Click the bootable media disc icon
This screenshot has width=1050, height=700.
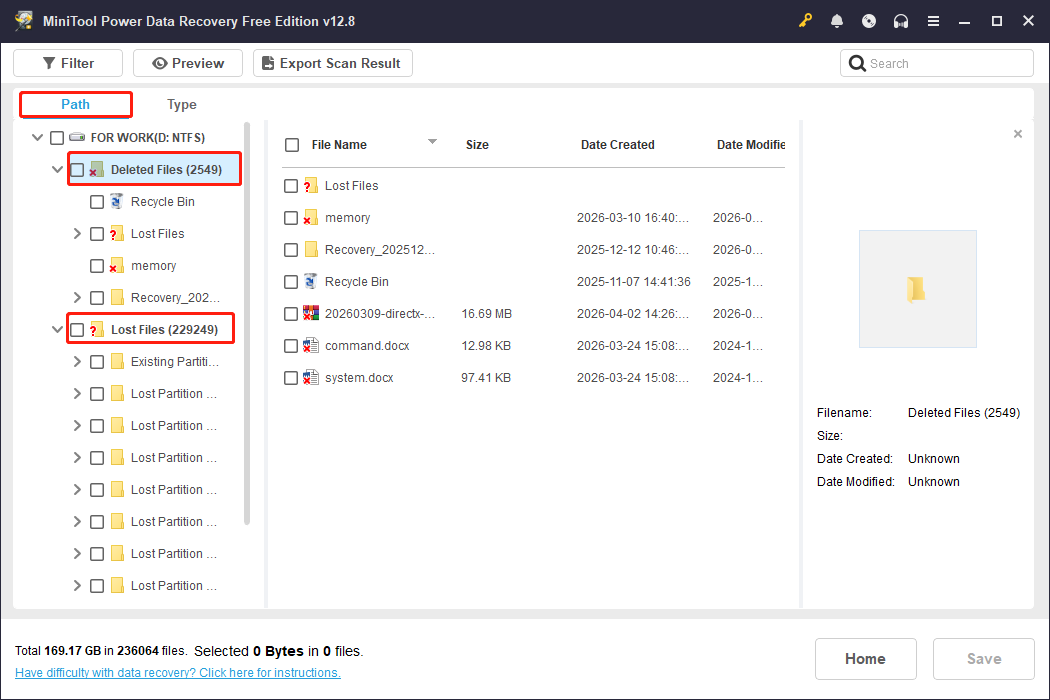(x=869, y=20)
